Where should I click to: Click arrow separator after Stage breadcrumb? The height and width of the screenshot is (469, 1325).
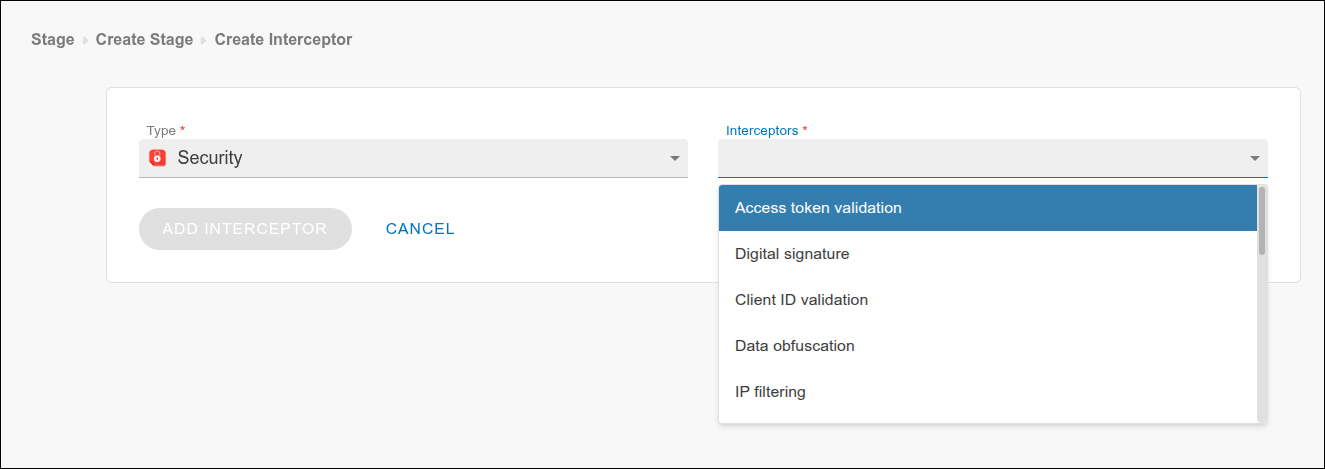click(85, 40)
